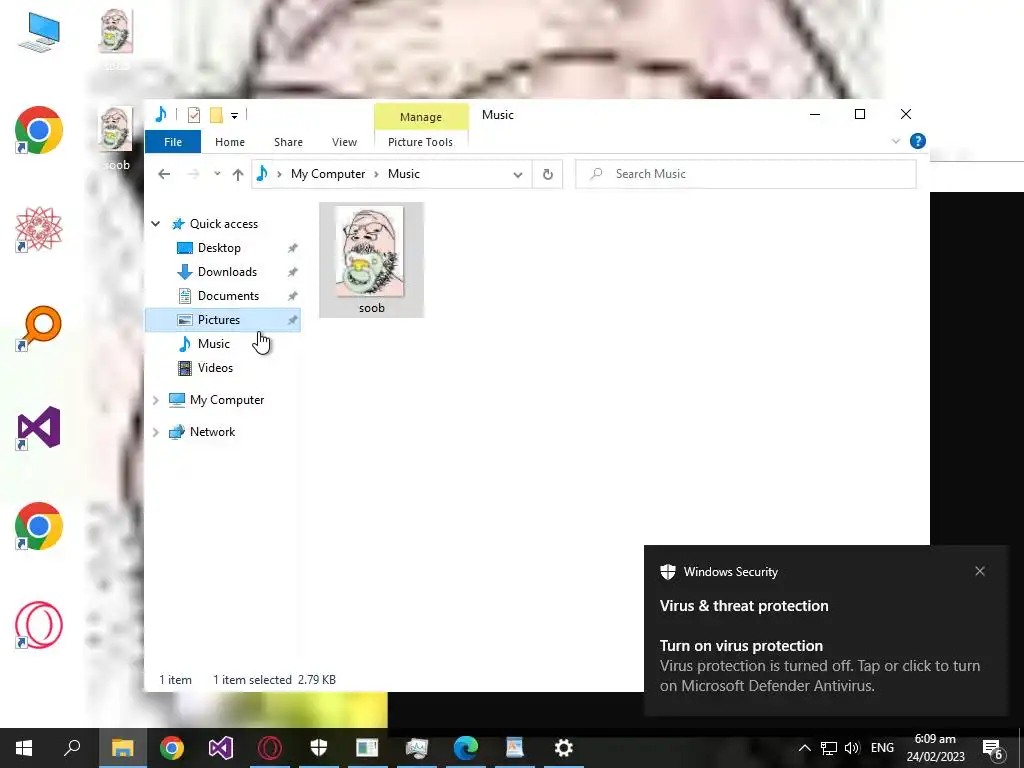Go up one folder level

point(238,174)
